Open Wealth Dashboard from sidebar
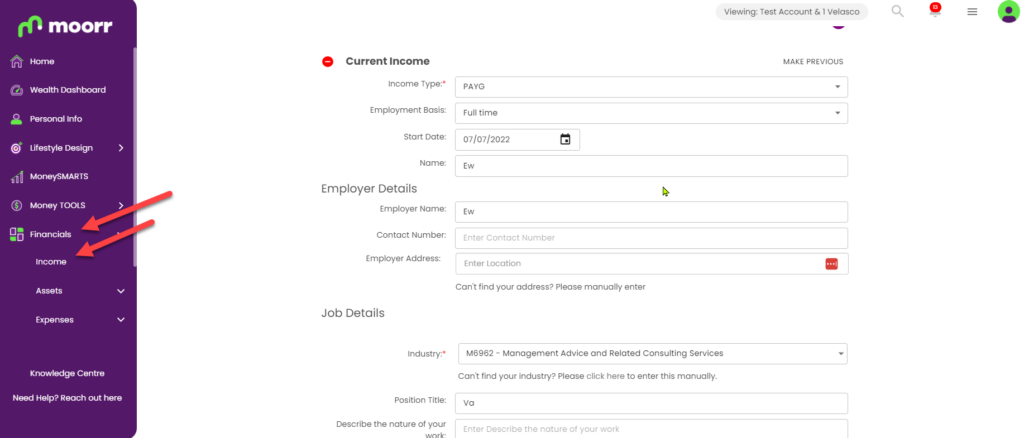 coord(67,90)
